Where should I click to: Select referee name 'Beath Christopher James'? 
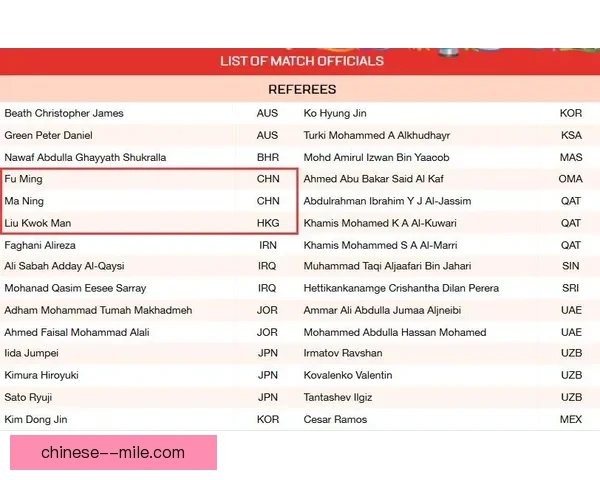[64, 113]
